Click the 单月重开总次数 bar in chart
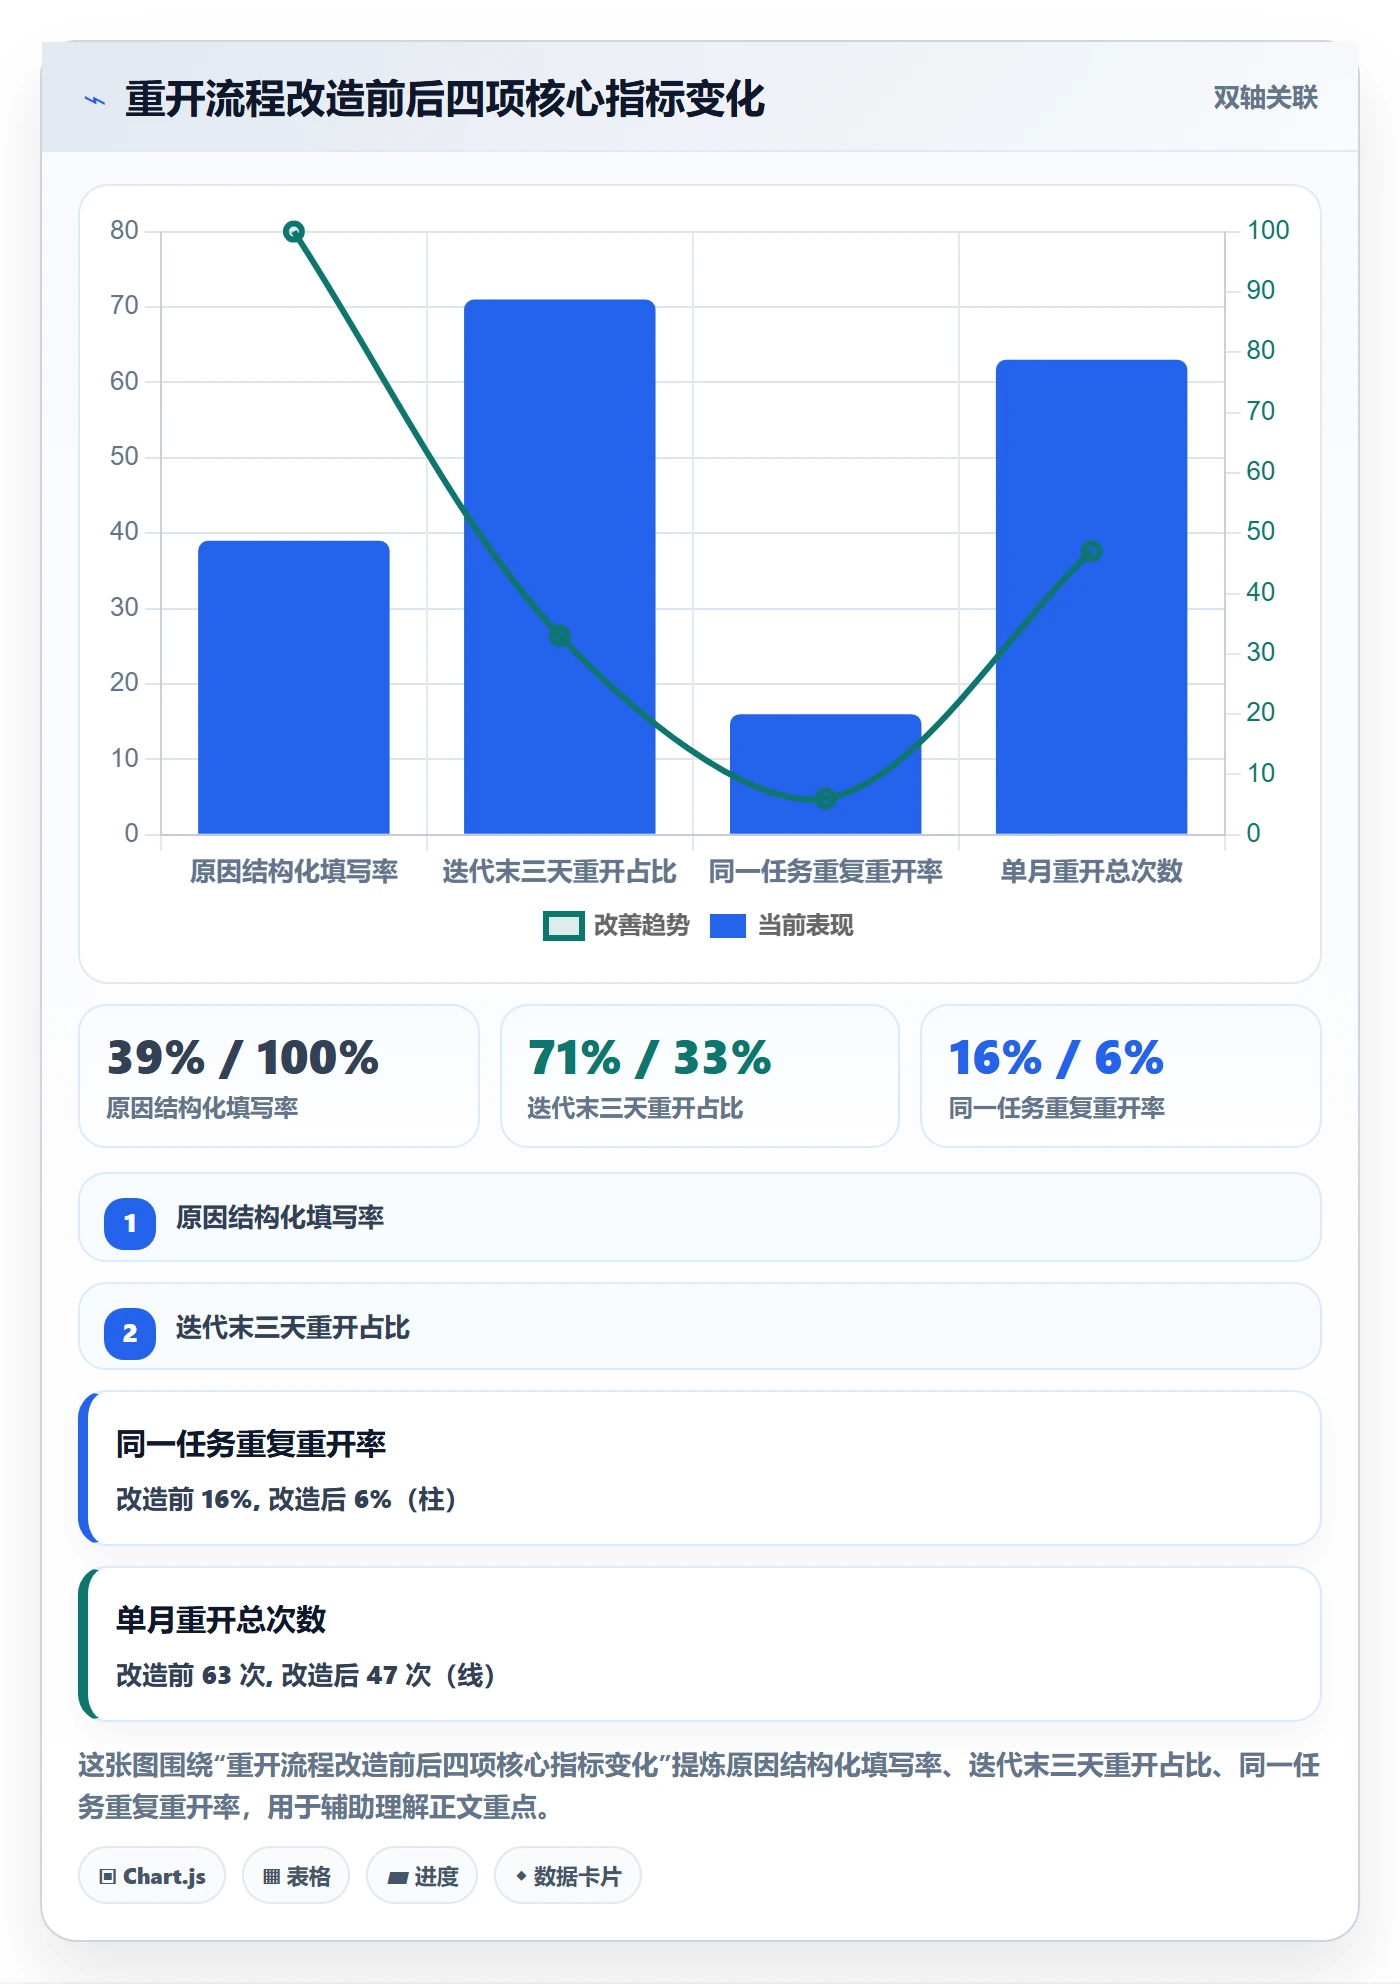 pos(1092,597)
